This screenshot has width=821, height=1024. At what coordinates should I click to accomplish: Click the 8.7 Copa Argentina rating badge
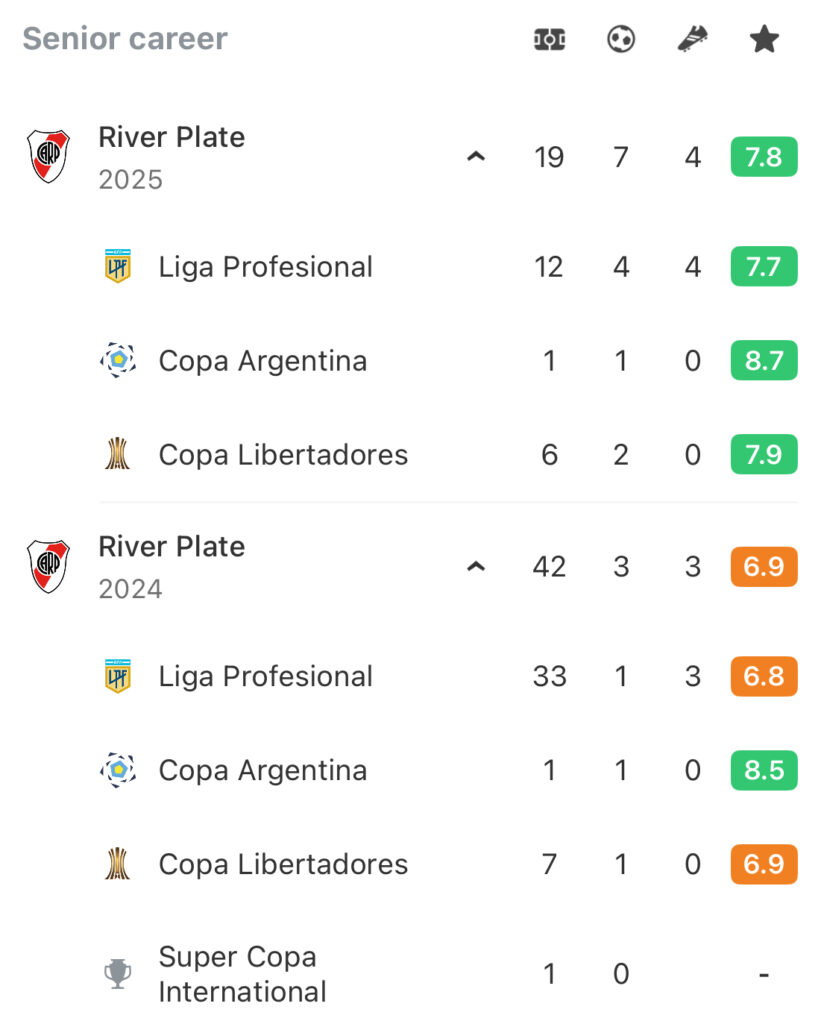[x=764, y=360]
